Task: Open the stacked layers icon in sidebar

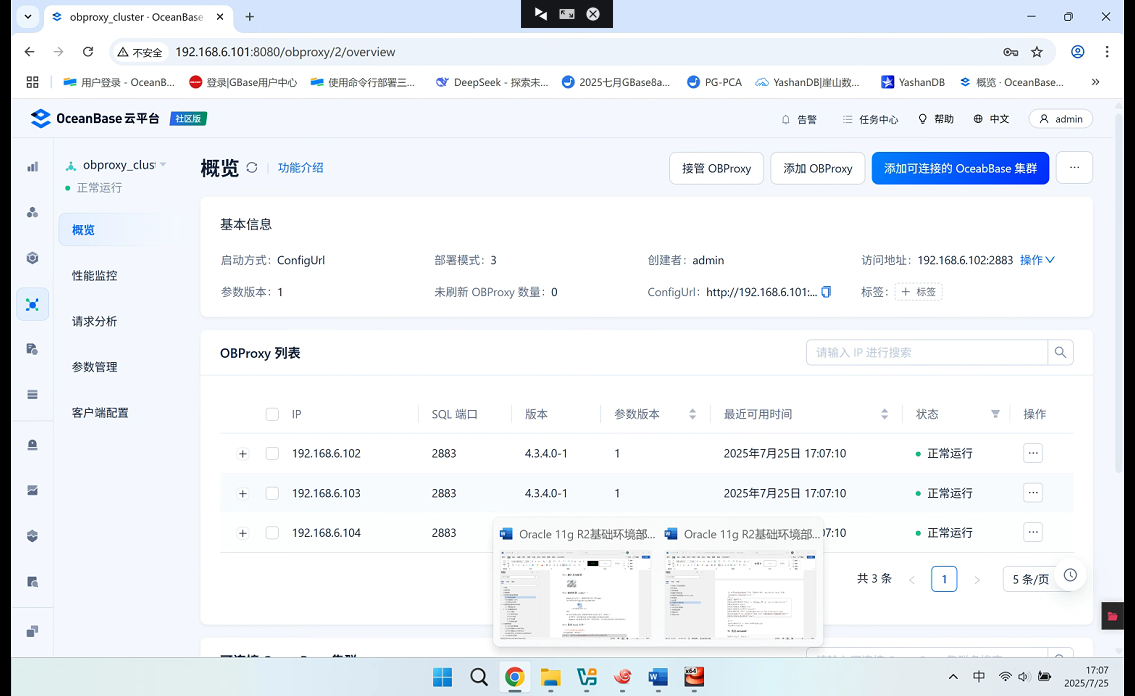Action: click(33, 394)
